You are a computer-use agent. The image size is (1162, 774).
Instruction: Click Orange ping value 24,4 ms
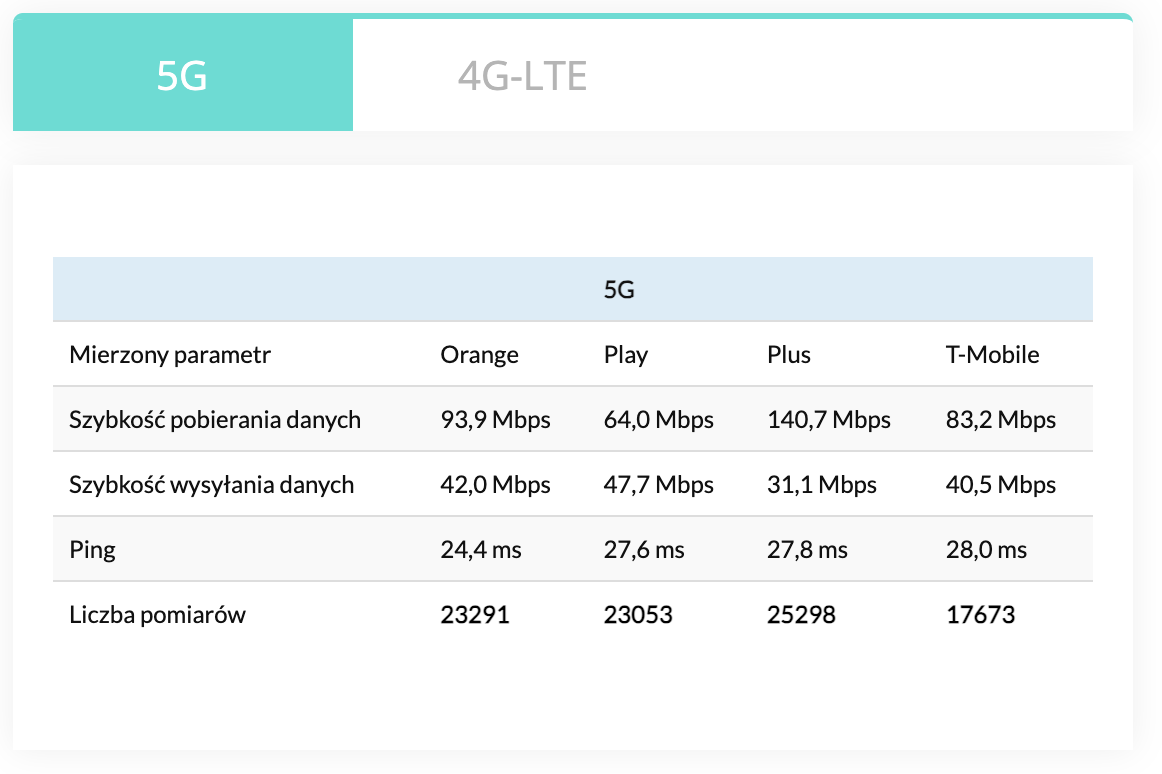pos(480,550)
